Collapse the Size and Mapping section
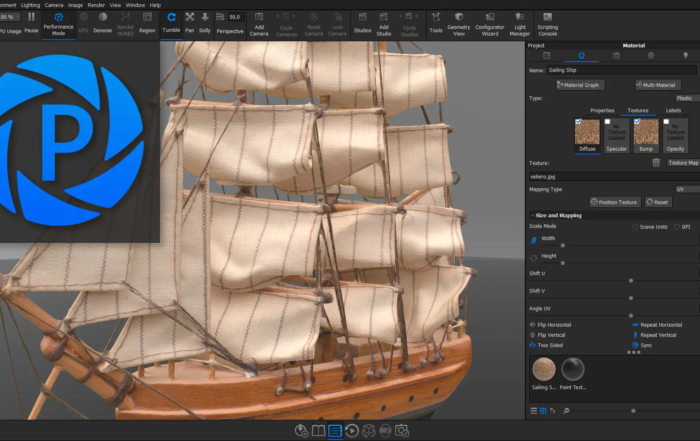The image size is (700, 441). point(558,216)
